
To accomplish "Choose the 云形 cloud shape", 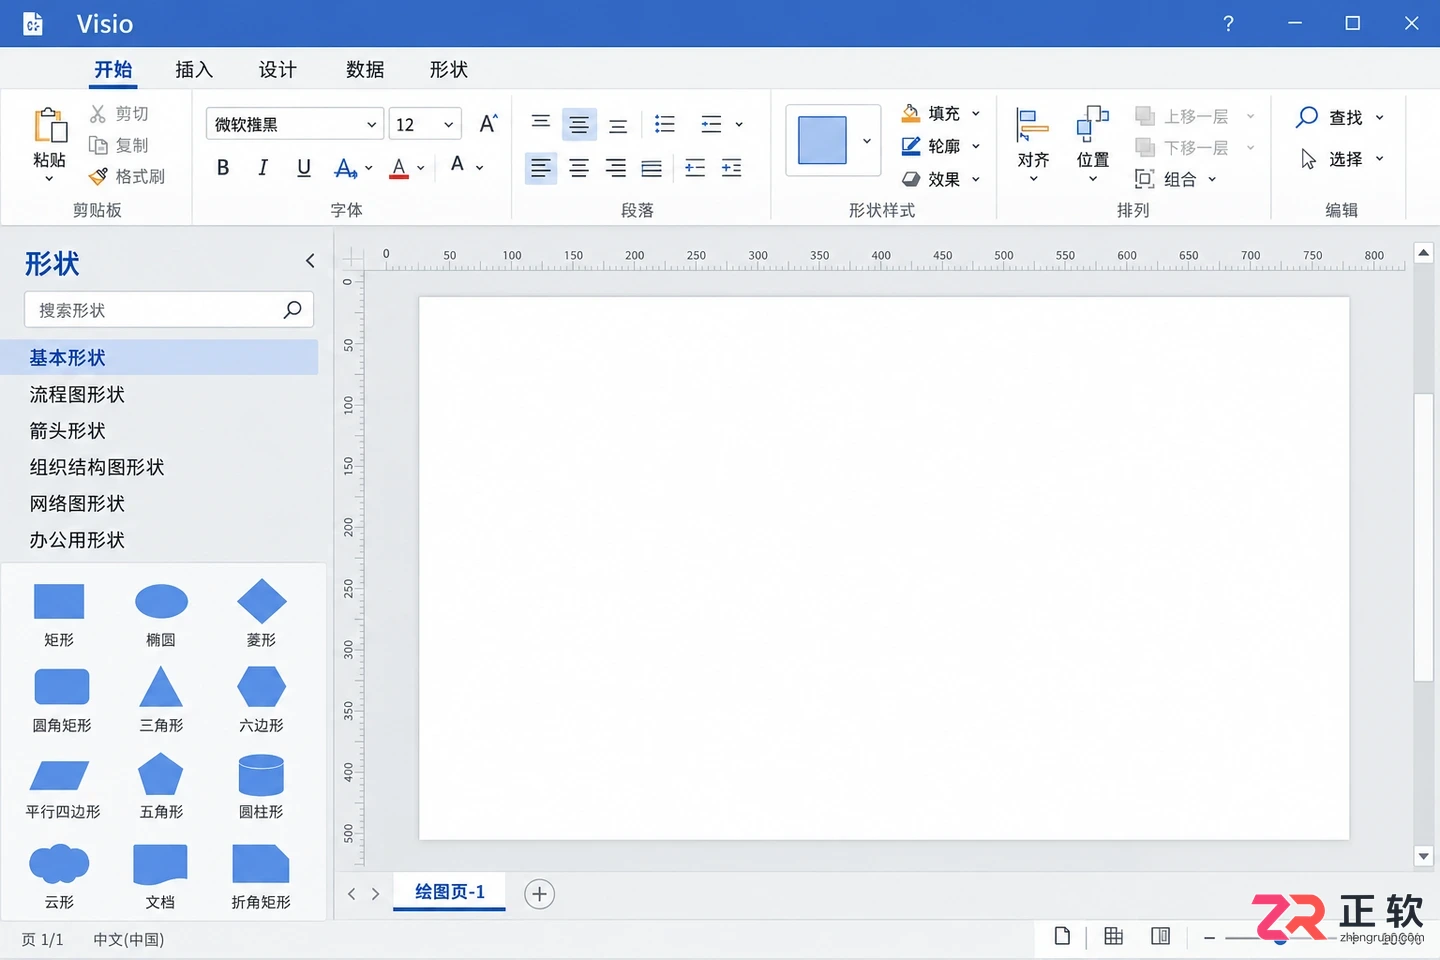I will (x=59, y=863).
